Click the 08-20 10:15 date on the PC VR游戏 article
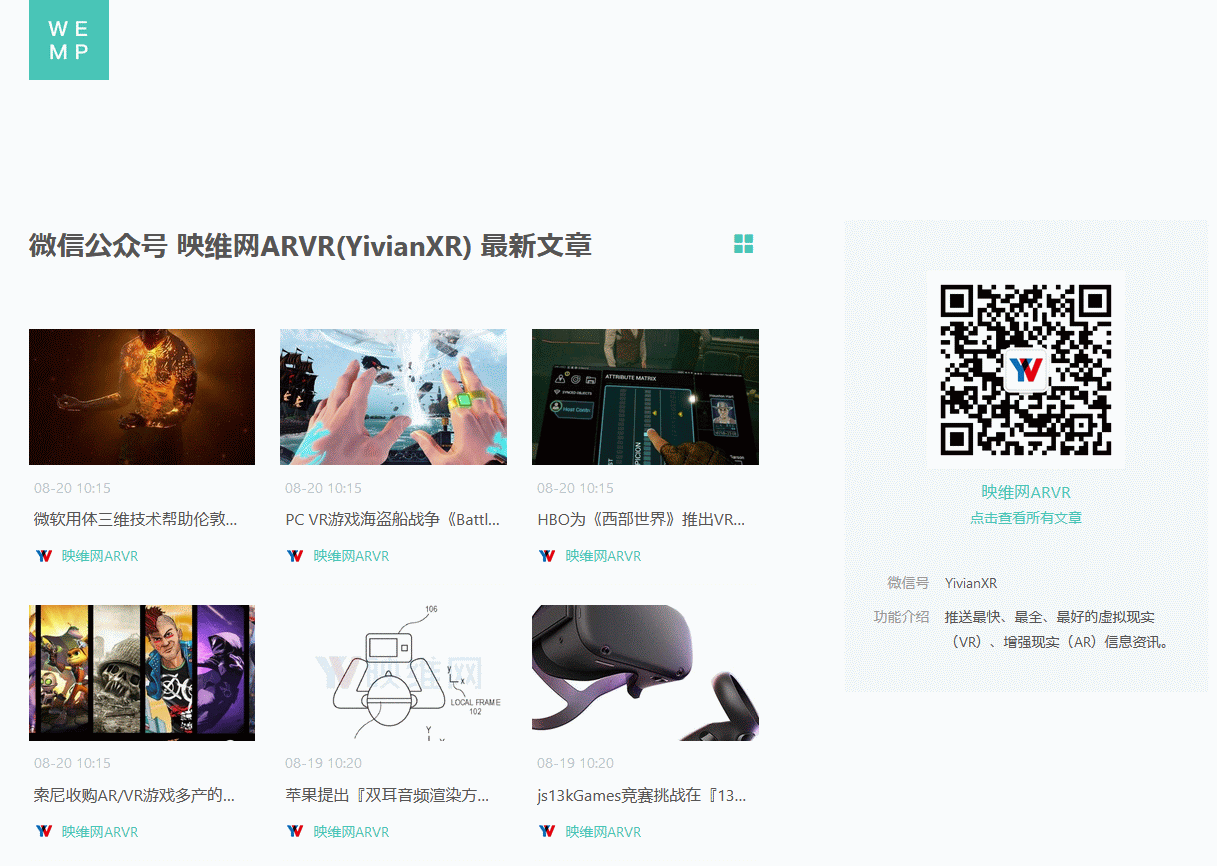The width and height of the screenshot is (1217, 866). tap(323, 488)
